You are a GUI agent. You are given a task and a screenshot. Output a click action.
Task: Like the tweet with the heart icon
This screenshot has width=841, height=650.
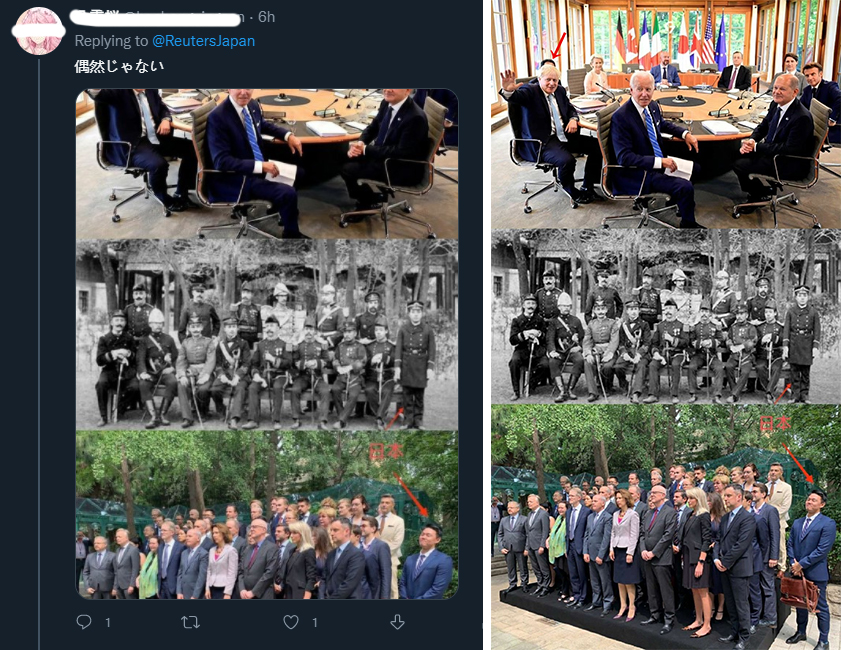291,622
